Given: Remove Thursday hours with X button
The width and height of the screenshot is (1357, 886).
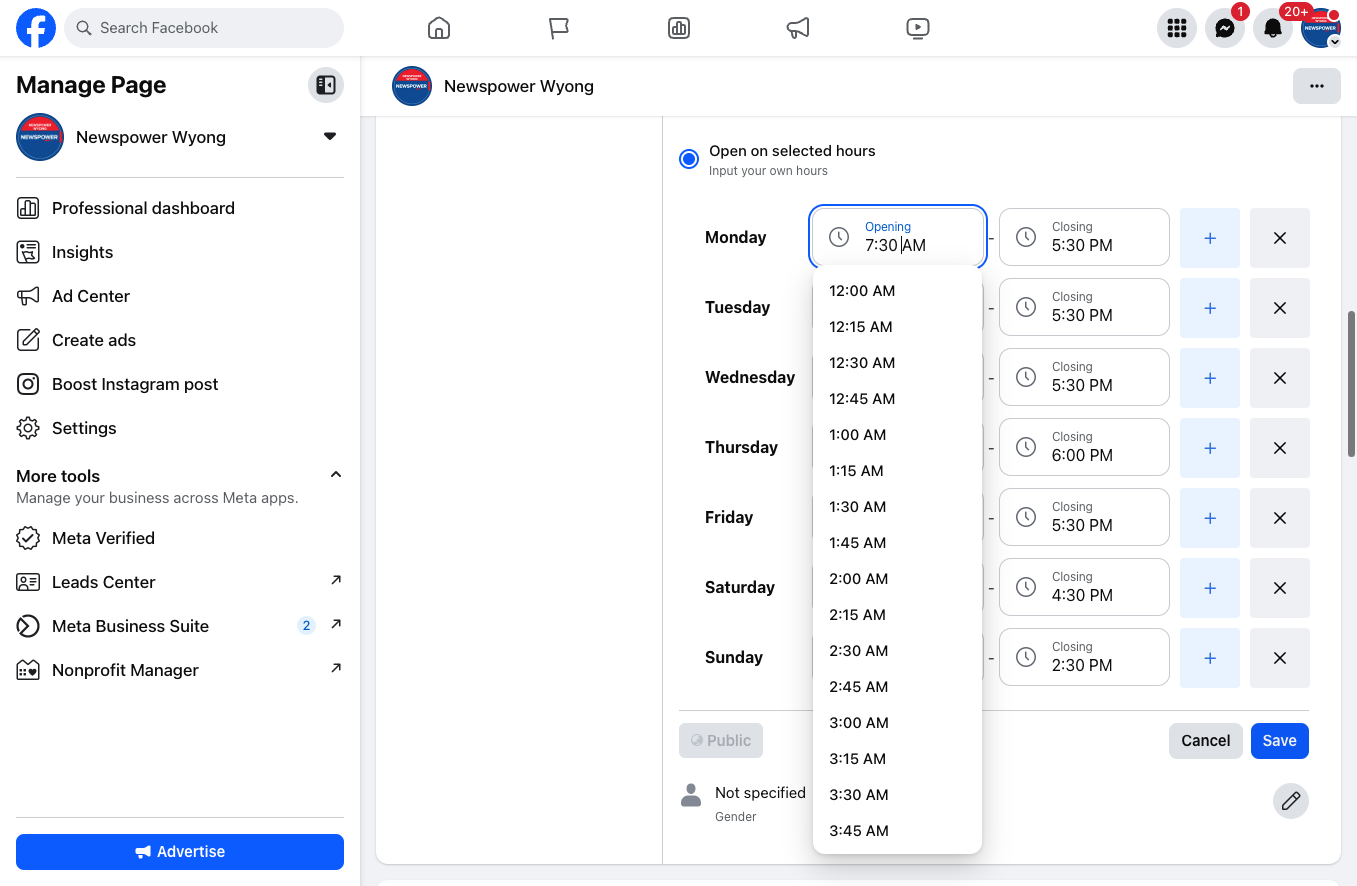Looking at the screenshot, I should [x=1280, y=448].
